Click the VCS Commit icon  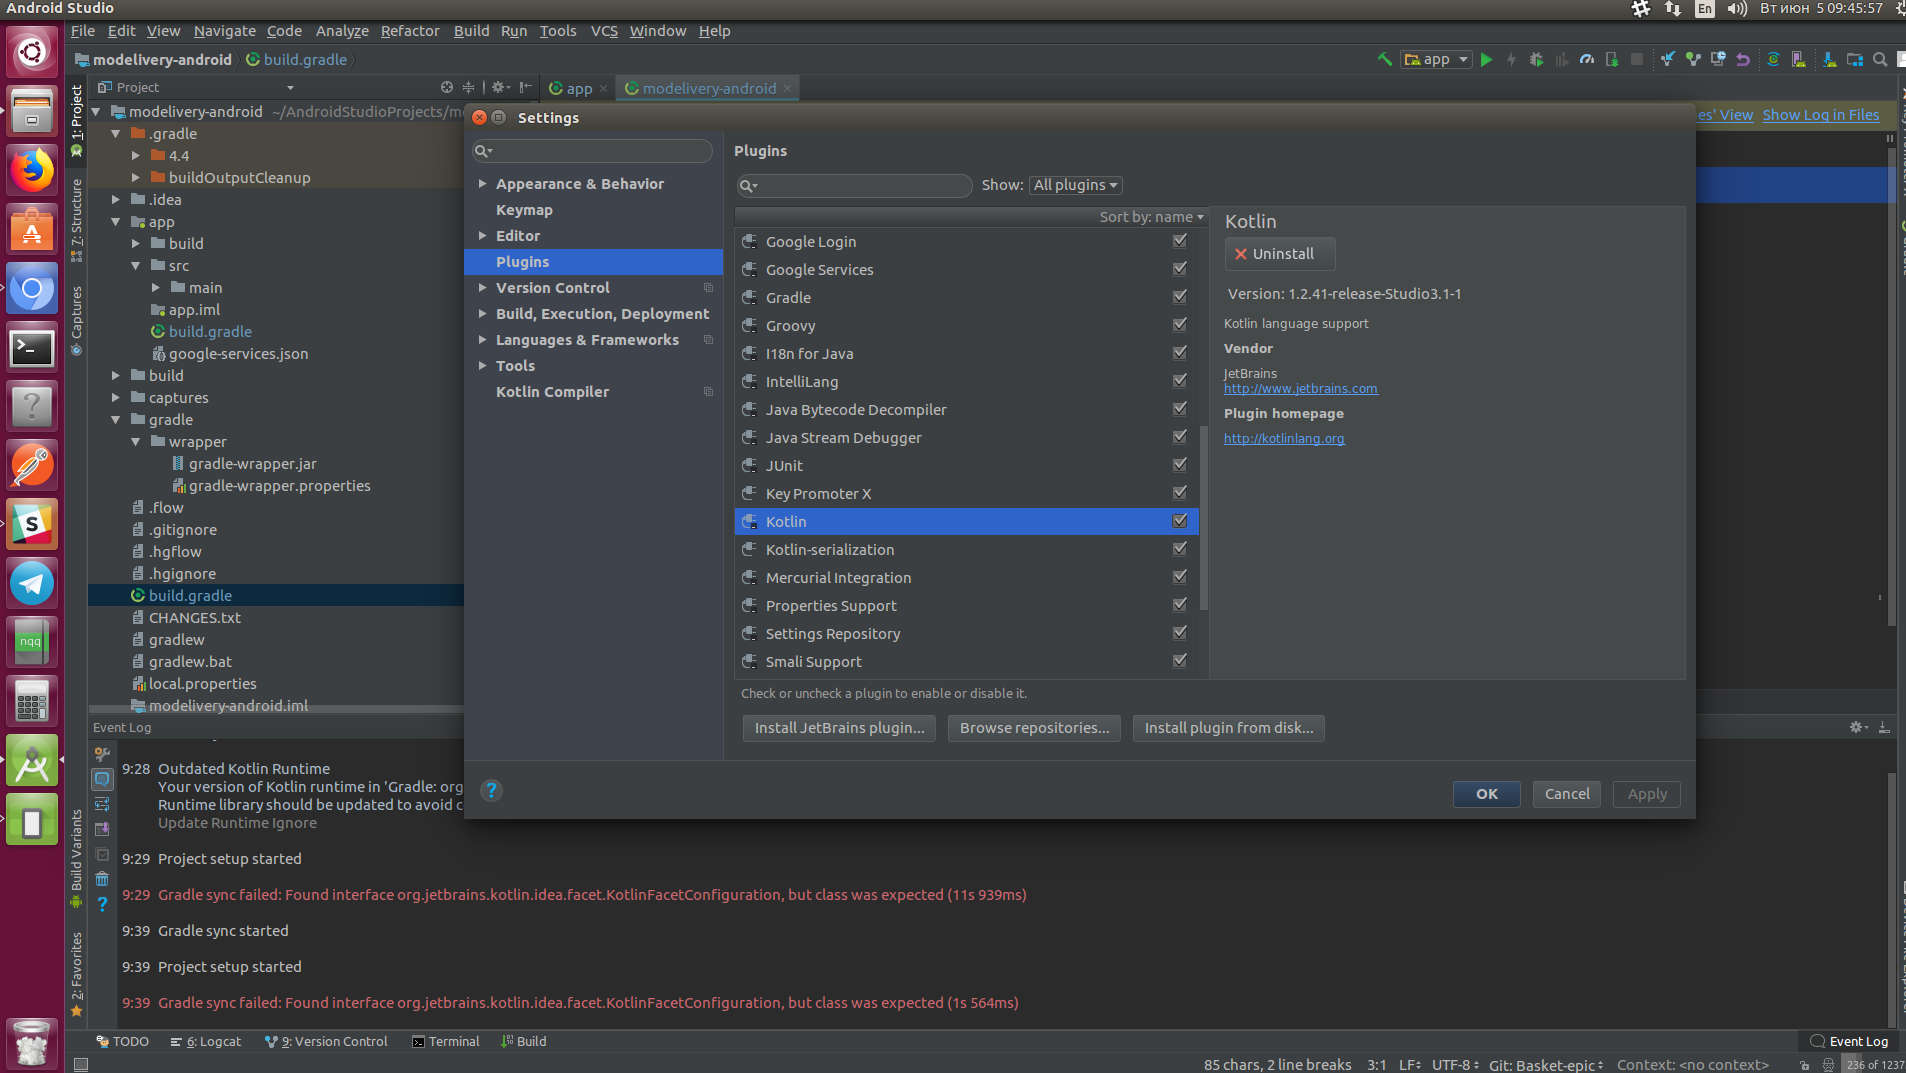(1693, 59)
